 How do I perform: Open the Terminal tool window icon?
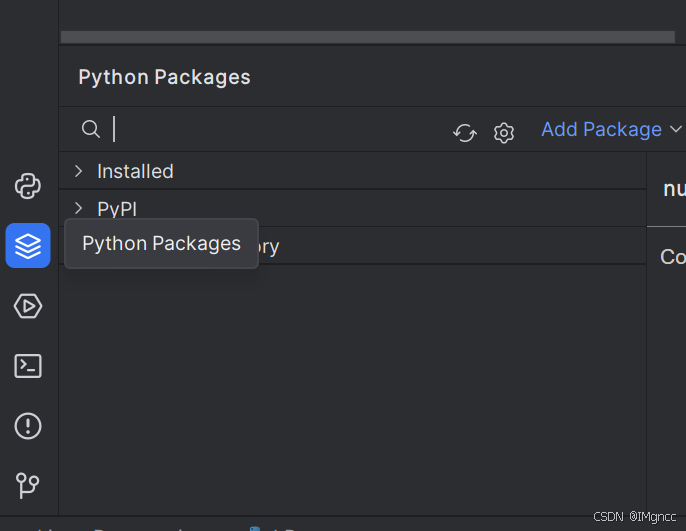click(28, 366)
